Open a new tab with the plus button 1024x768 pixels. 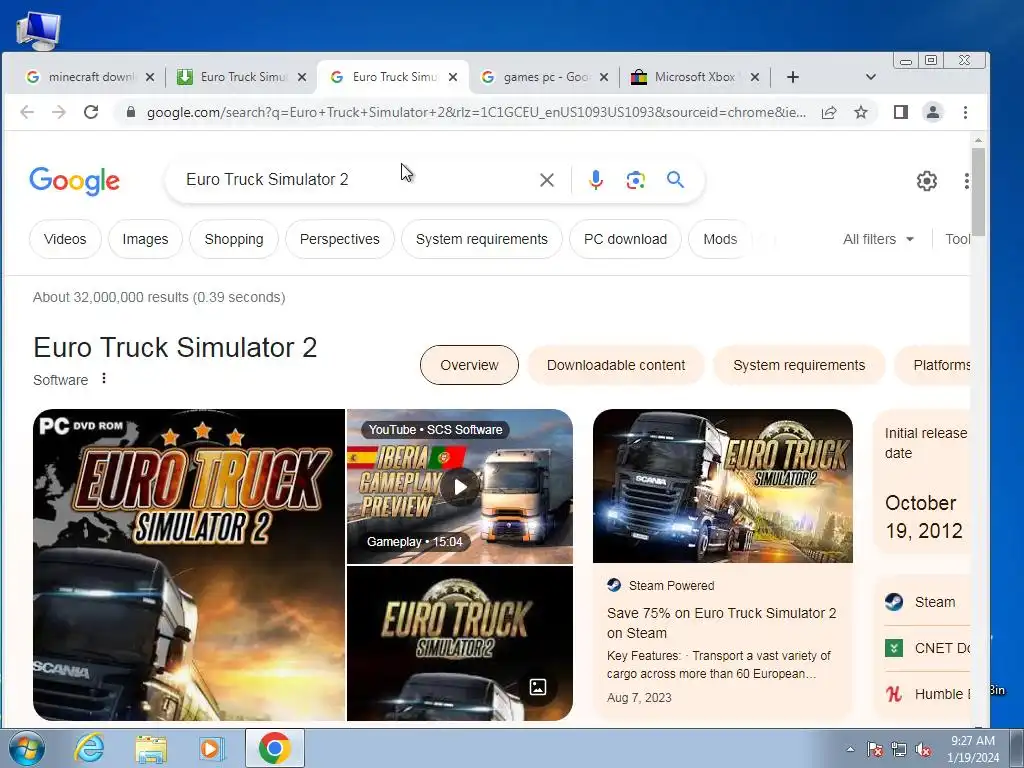pyautogui.click(x=792, y=77)
